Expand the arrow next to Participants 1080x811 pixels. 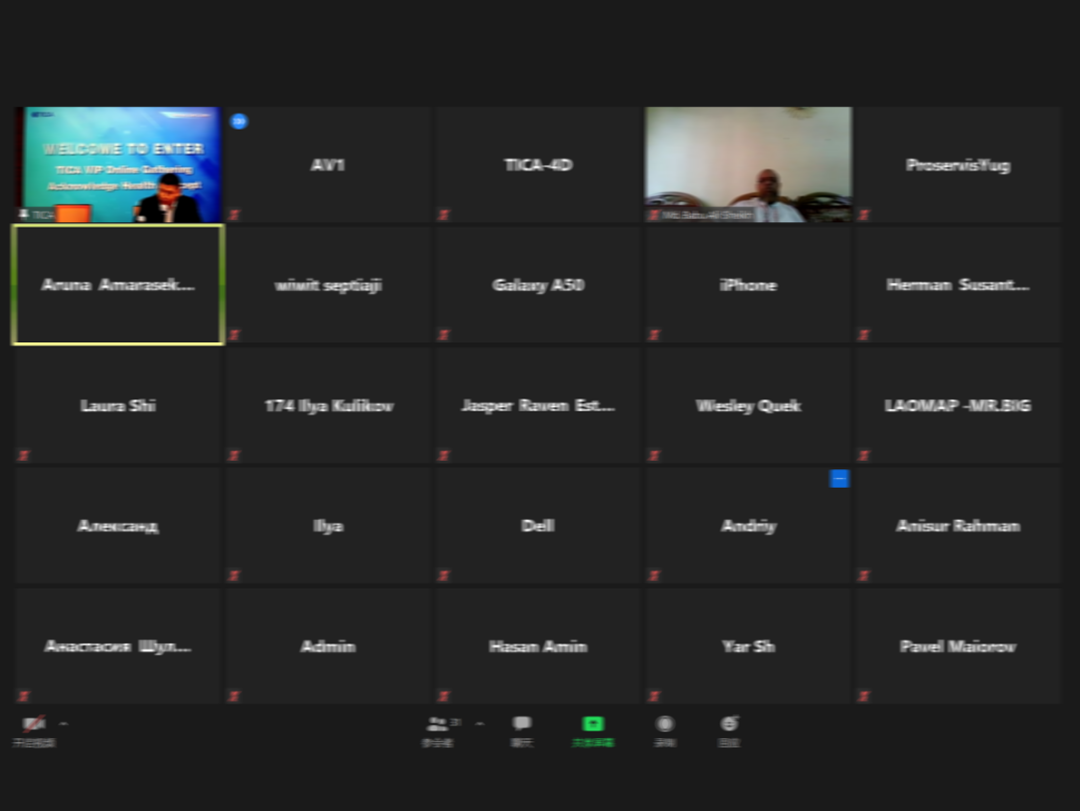coord(479,723)
